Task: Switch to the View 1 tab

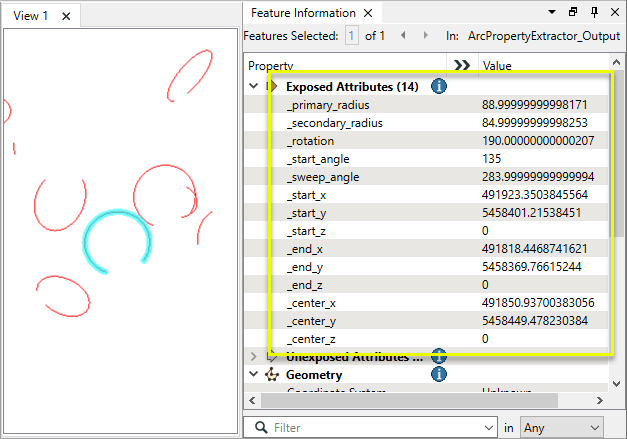Action: pyautogui.click(x=30, y=15)
